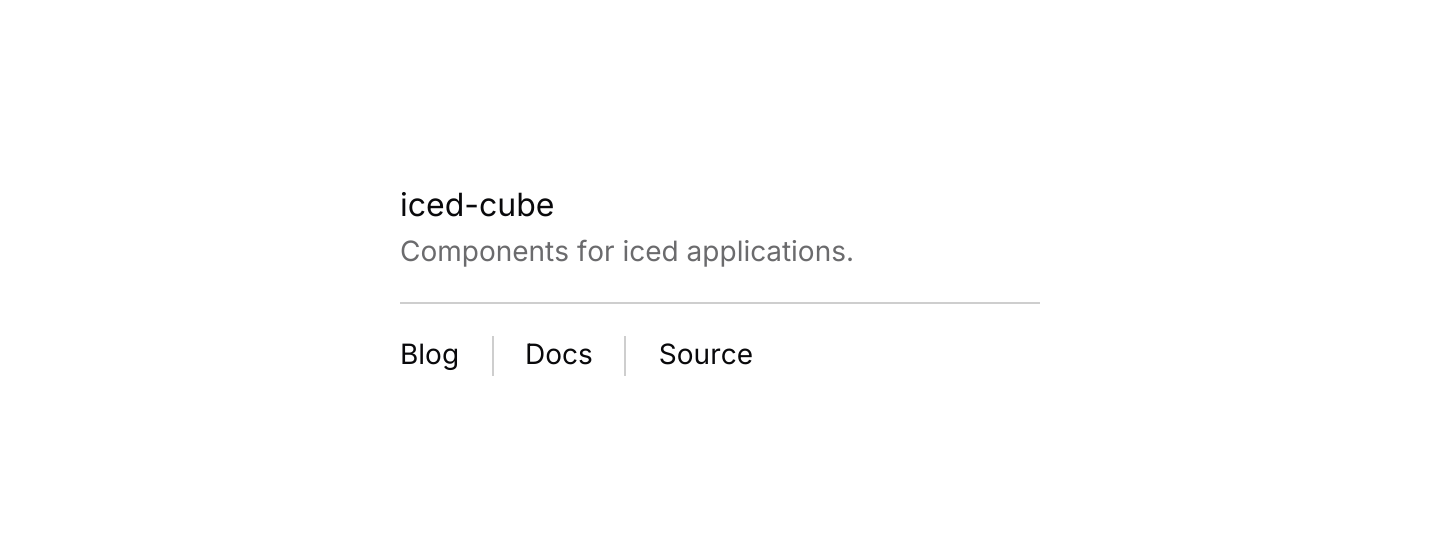Visit Blog, the first navigation link

click(429, 355)
